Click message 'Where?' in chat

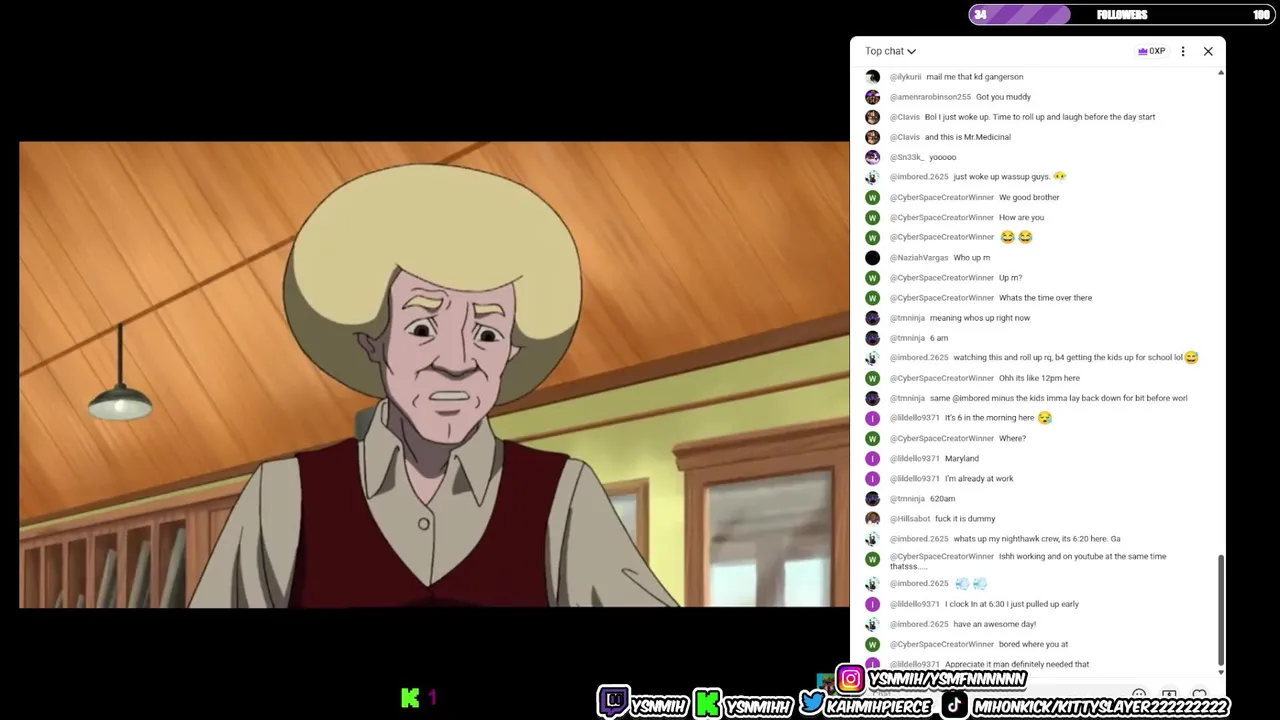tap(1012, 438)
